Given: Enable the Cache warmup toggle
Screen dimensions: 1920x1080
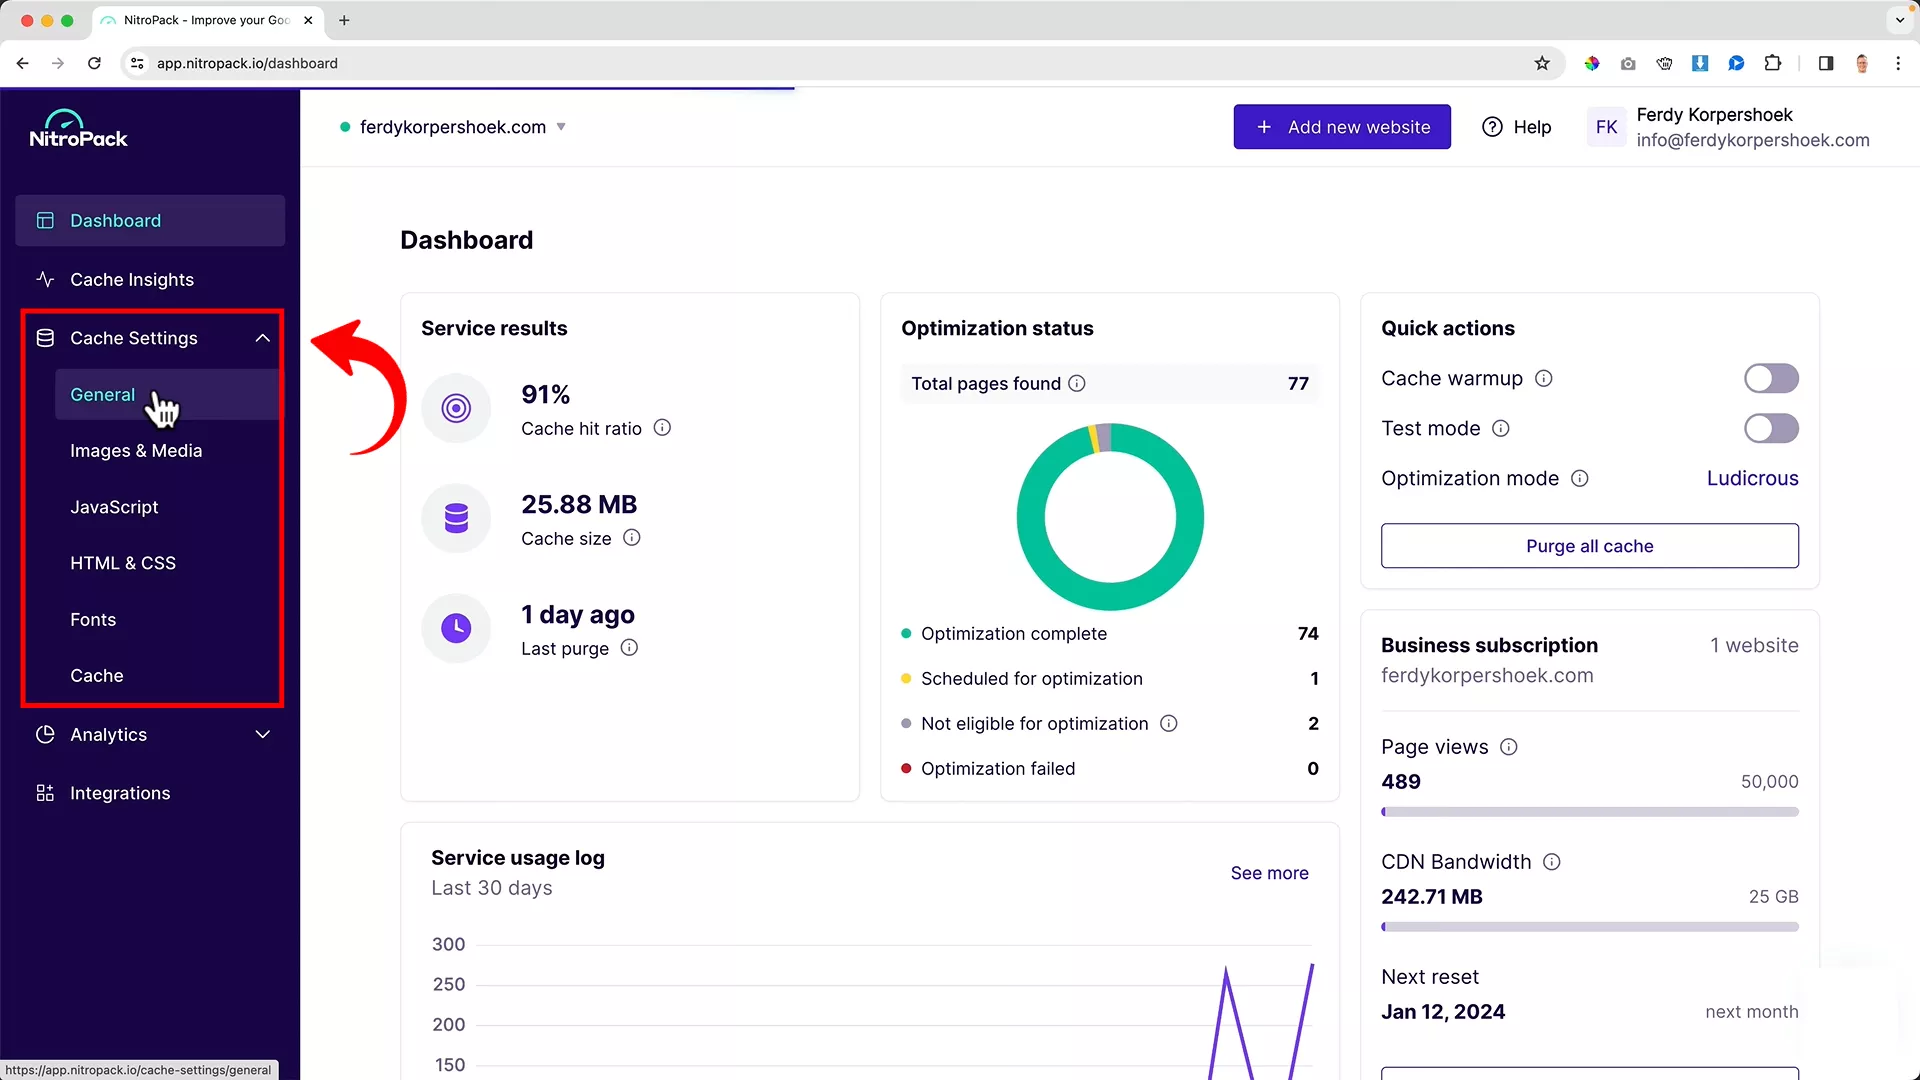Looking at the screenshot, I should pyautogui.click(x=1771, y=379).
